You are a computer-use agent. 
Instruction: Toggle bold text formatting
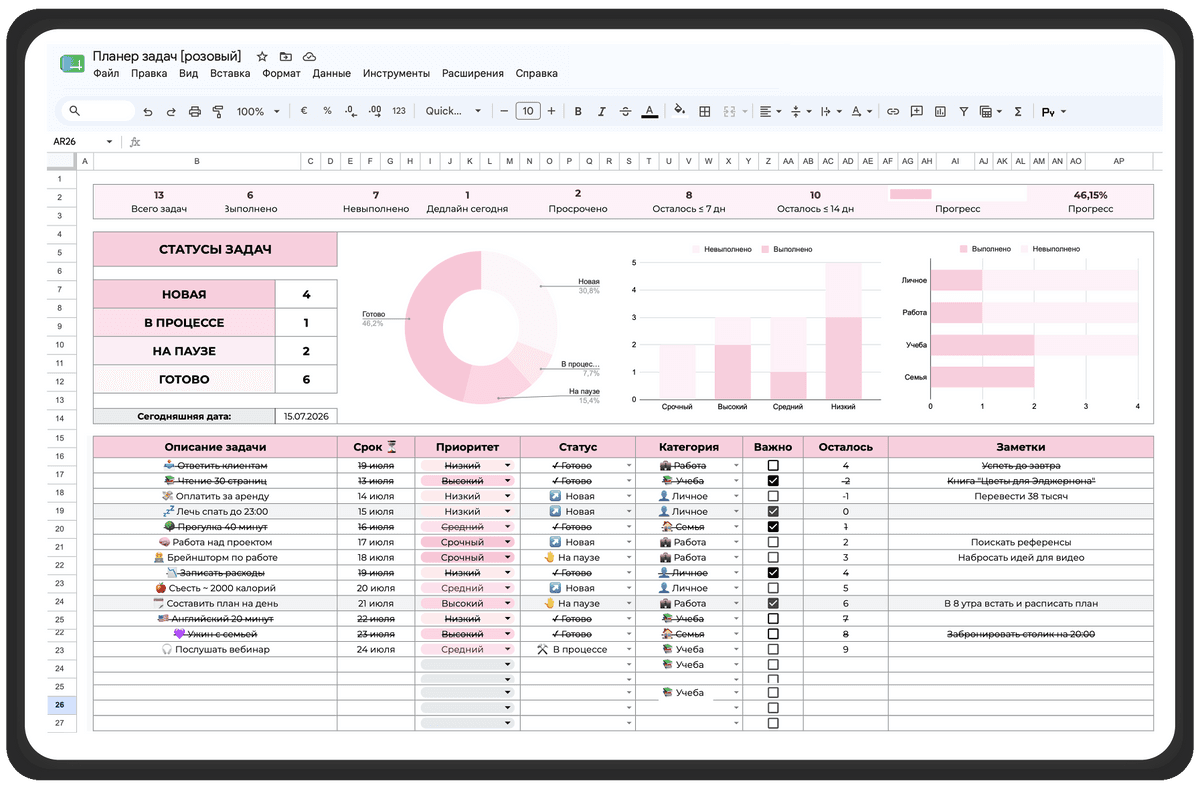[578, 111]
